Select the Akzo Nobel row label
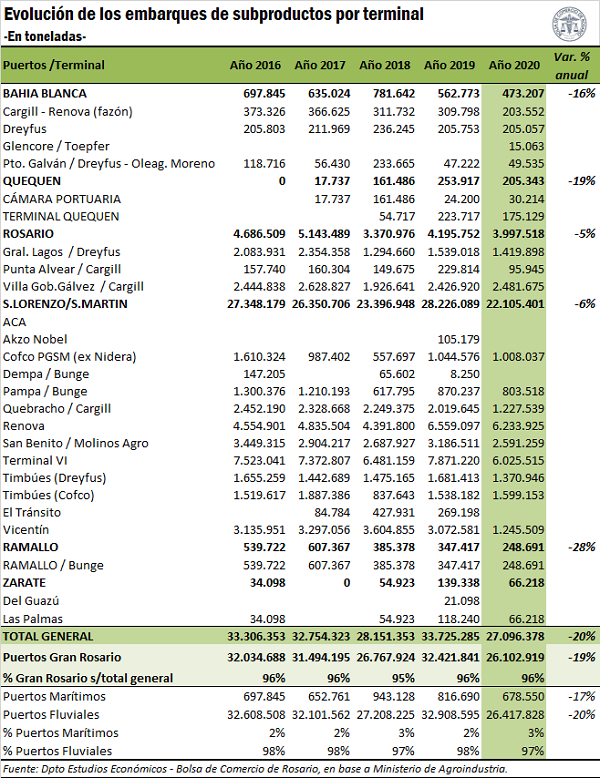Screen dimensions: 600x778 tap(35, 339)
